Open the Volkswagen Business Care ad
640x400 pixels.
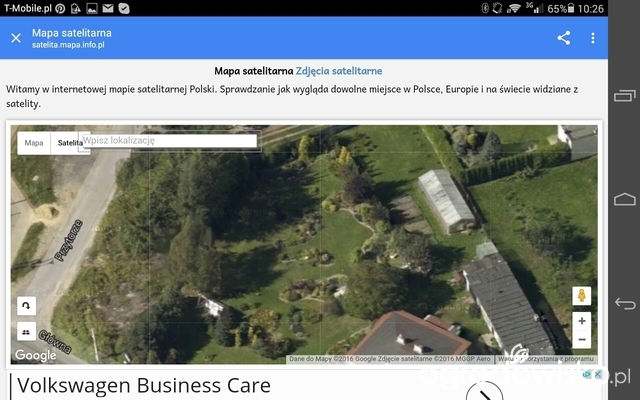click(x=144, y=385)
